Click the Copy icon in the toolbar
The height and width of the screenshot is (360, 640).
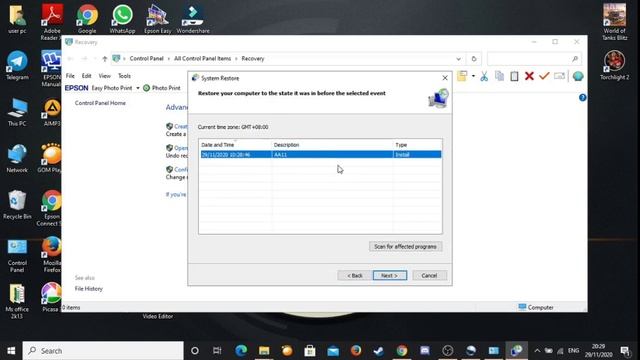499,76
